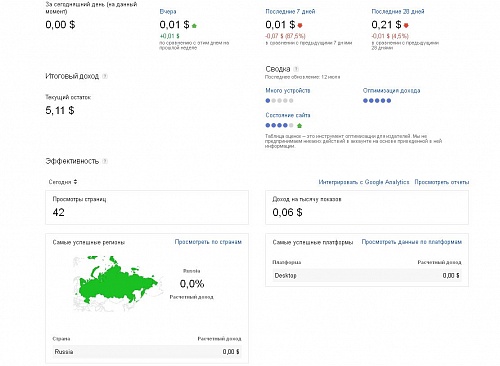Click red indicator beside last 28 days earnings
The width and height of the screenshot is (500, 366).
[x=406, y=25]
